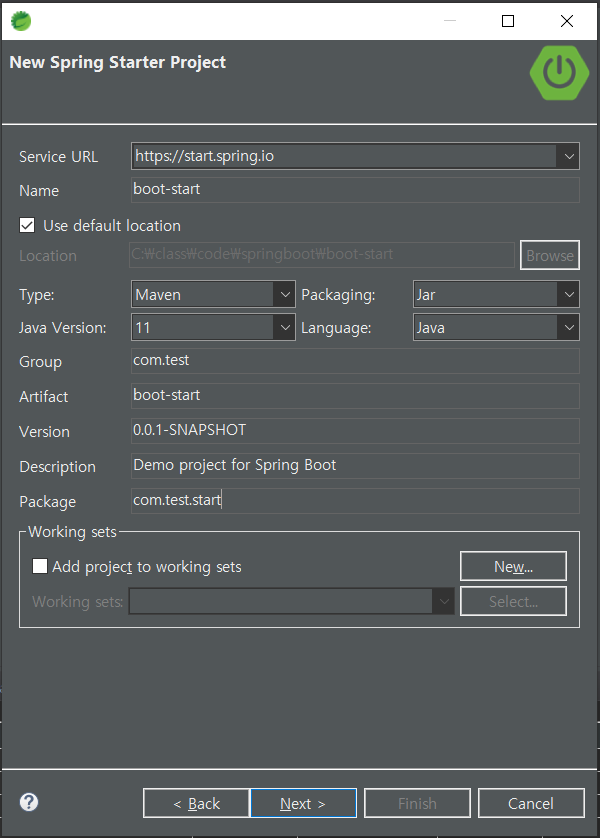Click the Version field 0.0.1-SNAPSHOT
Screen dimensions: 600x838
tap(355, 431)
